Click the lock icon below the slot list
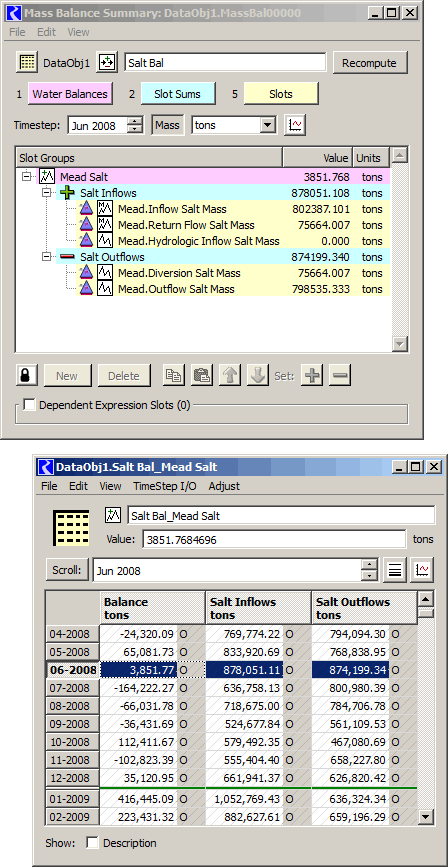The height and width of the screenshot is (867, 448). coord(26,375)
